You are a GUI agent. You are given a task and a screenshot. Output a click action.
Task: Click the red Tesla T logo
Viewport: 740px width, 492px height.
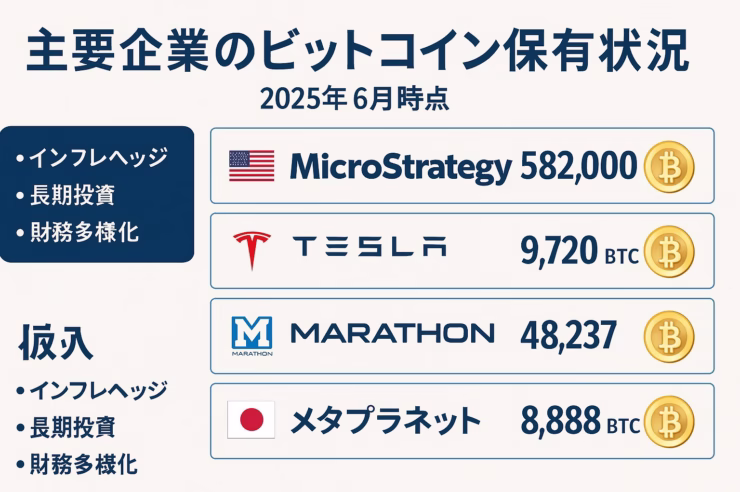click(x=252, y=250)
